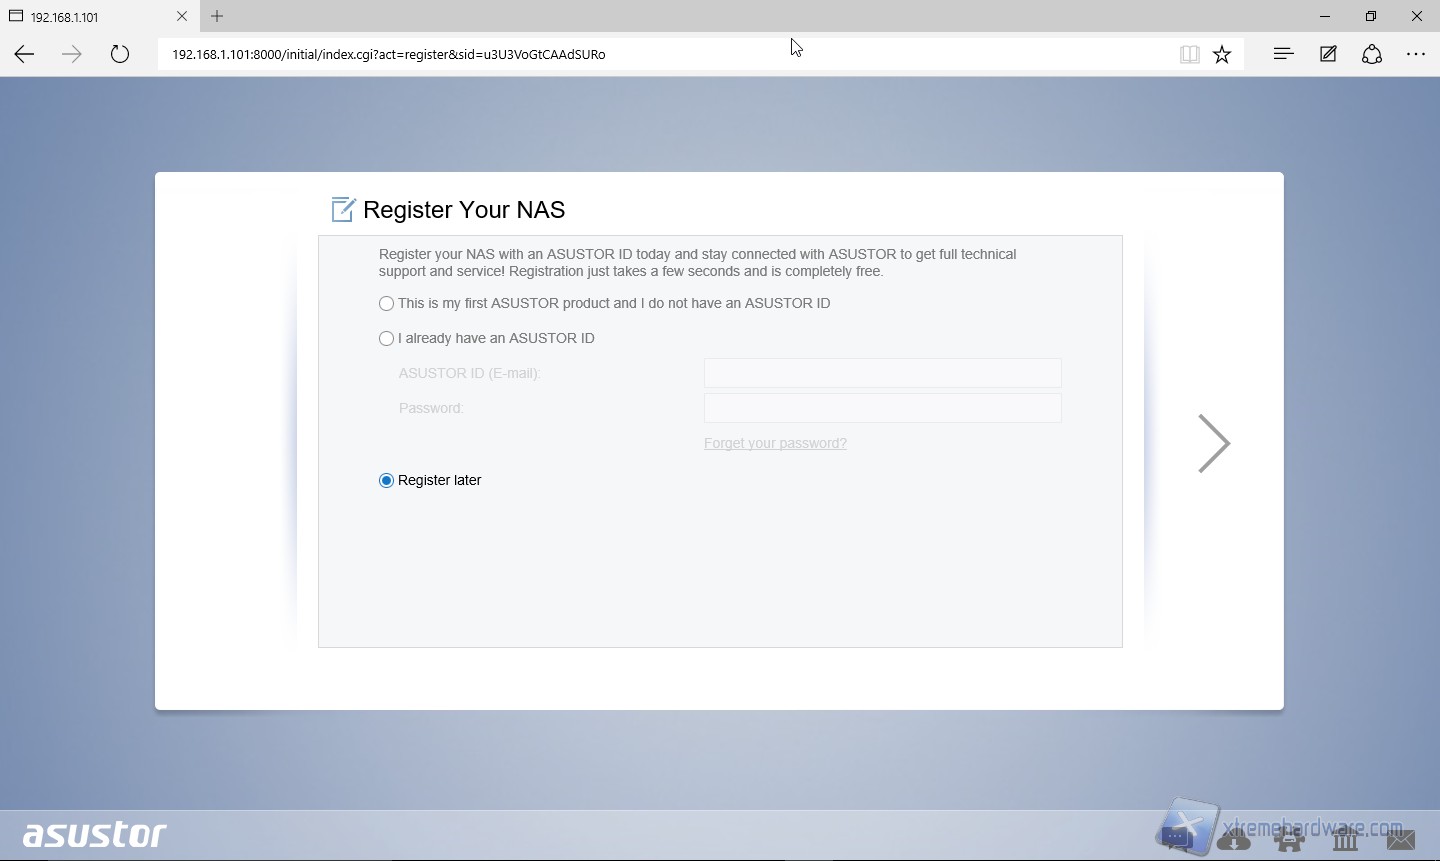This screenshot has width=1440, height=861.
Task: Open a new tab with plus icon
Action: click(x=217, y=16)
